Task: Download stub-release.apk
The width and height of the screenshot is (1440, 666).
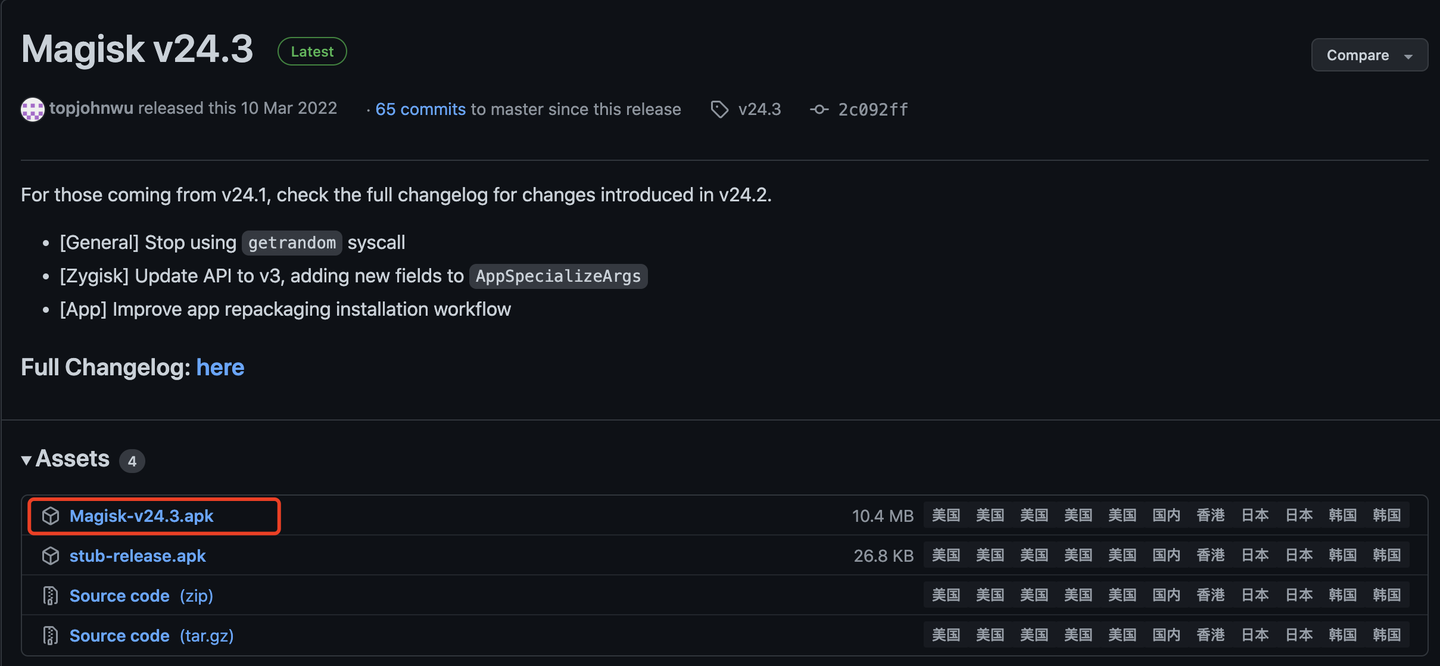Action: 137,555
